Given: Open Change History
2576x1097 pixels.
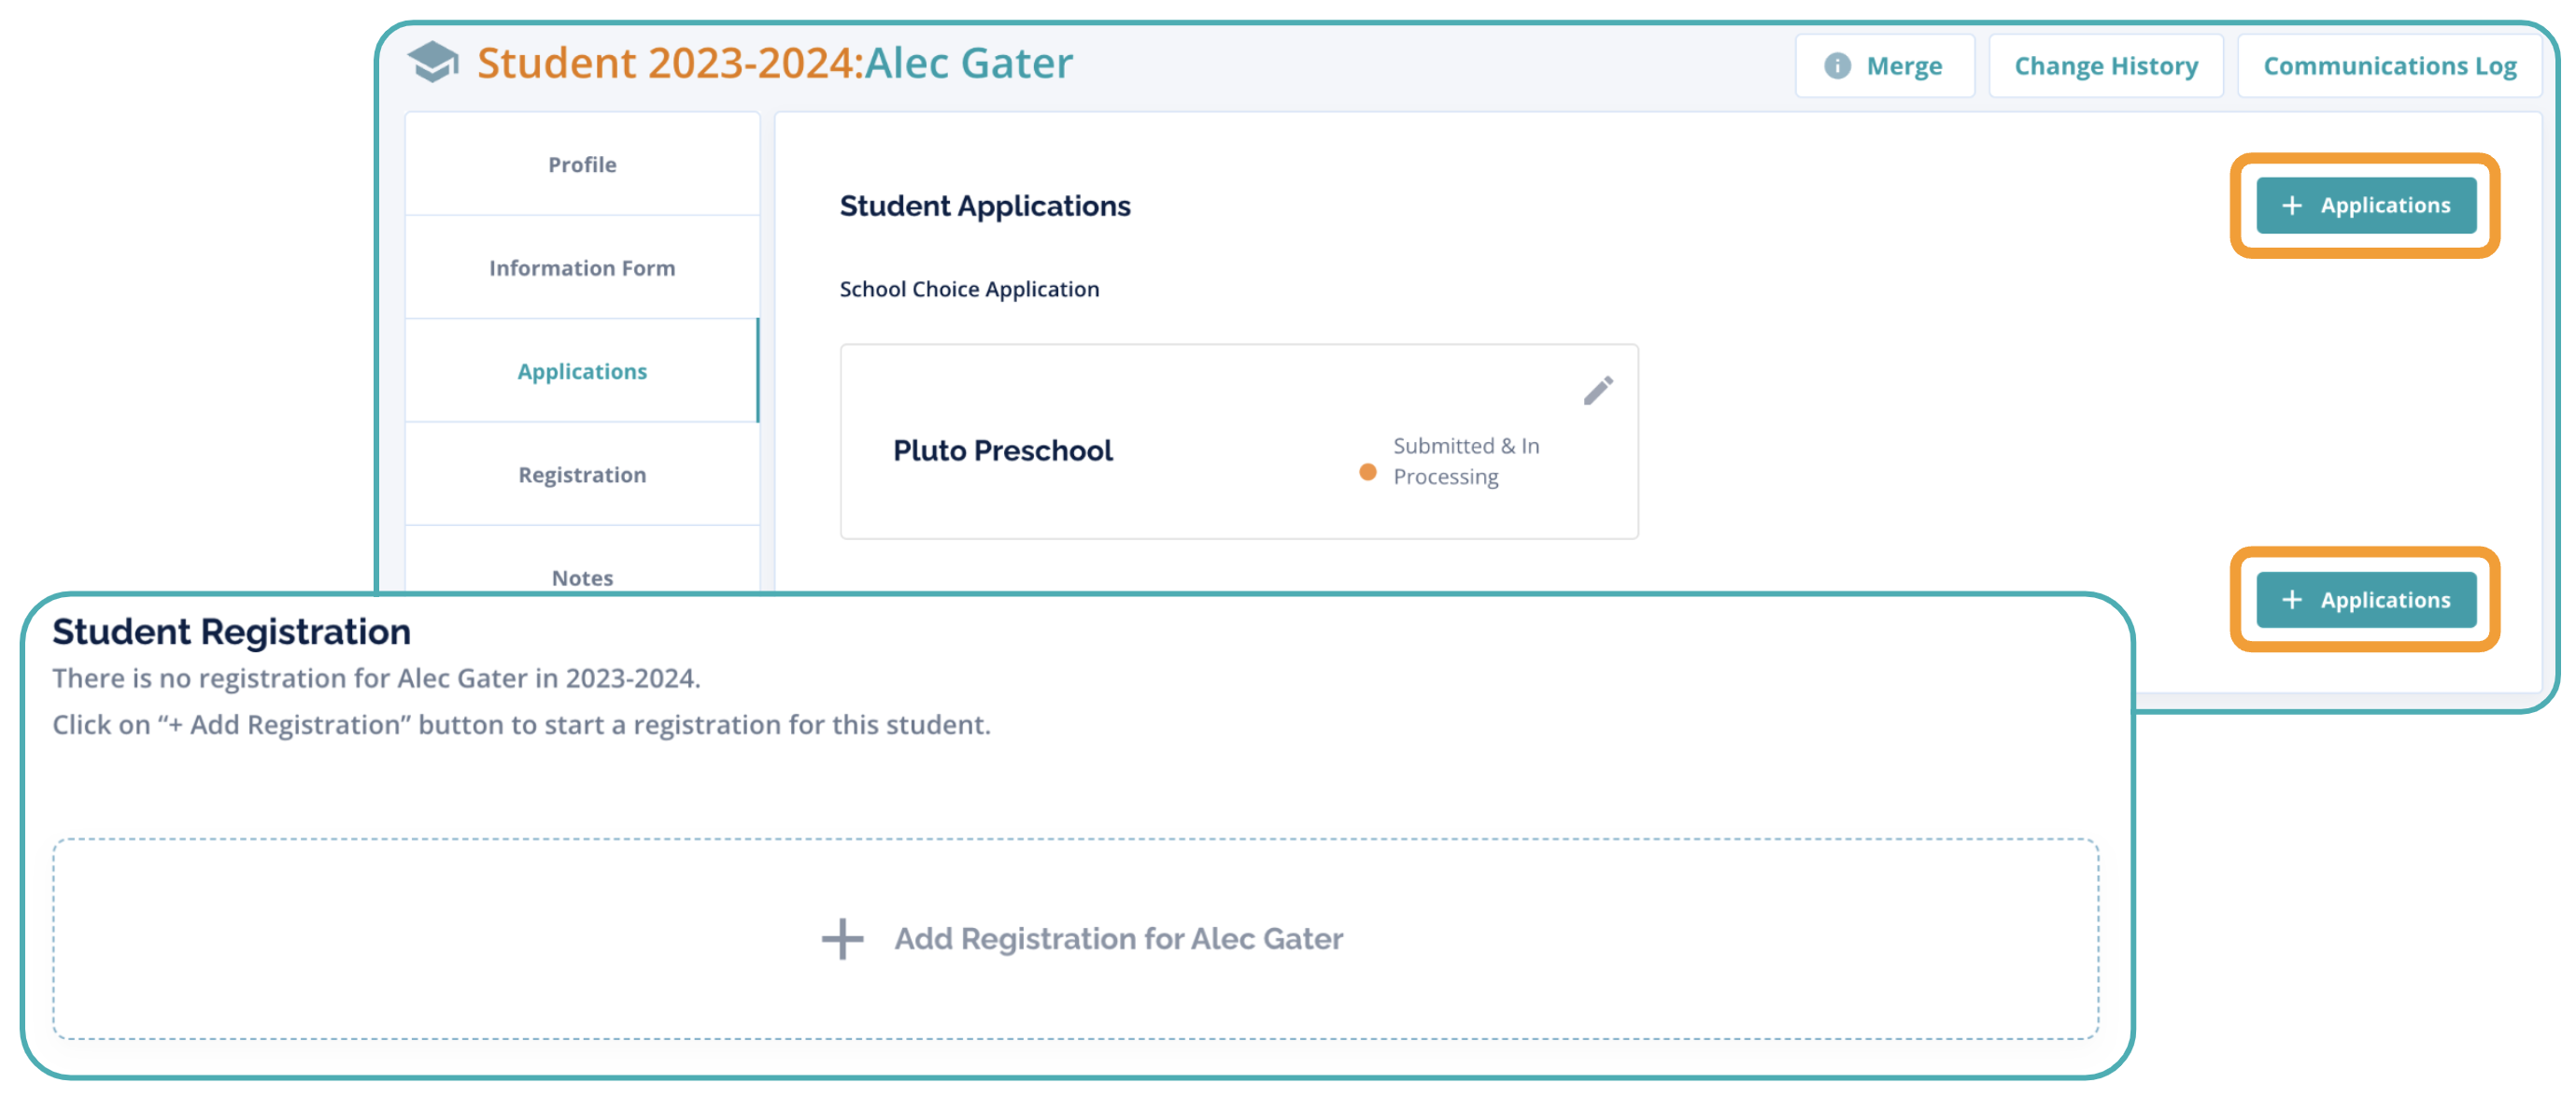Looking at the screenshot, I should [2105, 66].
